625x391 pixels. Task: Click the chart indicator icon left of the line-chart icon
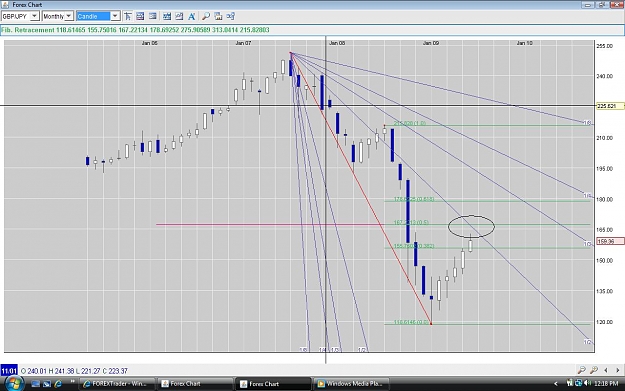(x=167, y=16)
